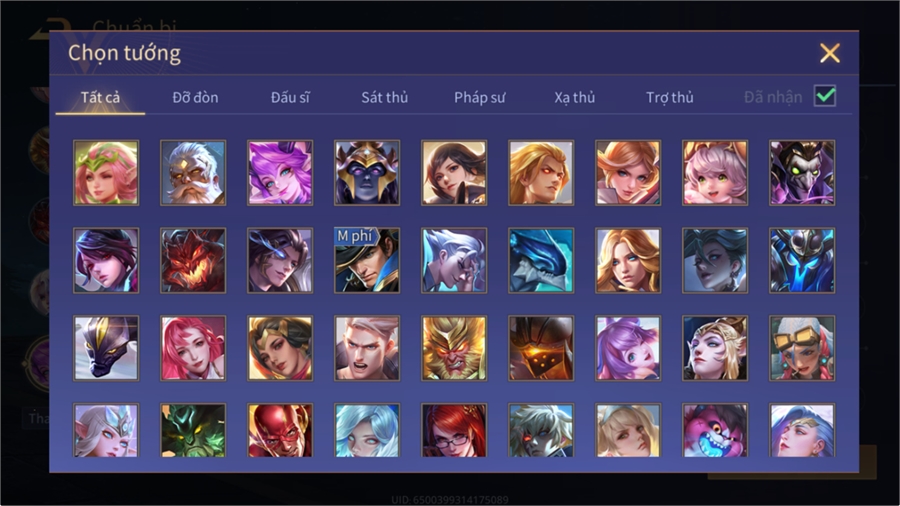Choose the hero tagged 'M phí'

pos(367,260)
